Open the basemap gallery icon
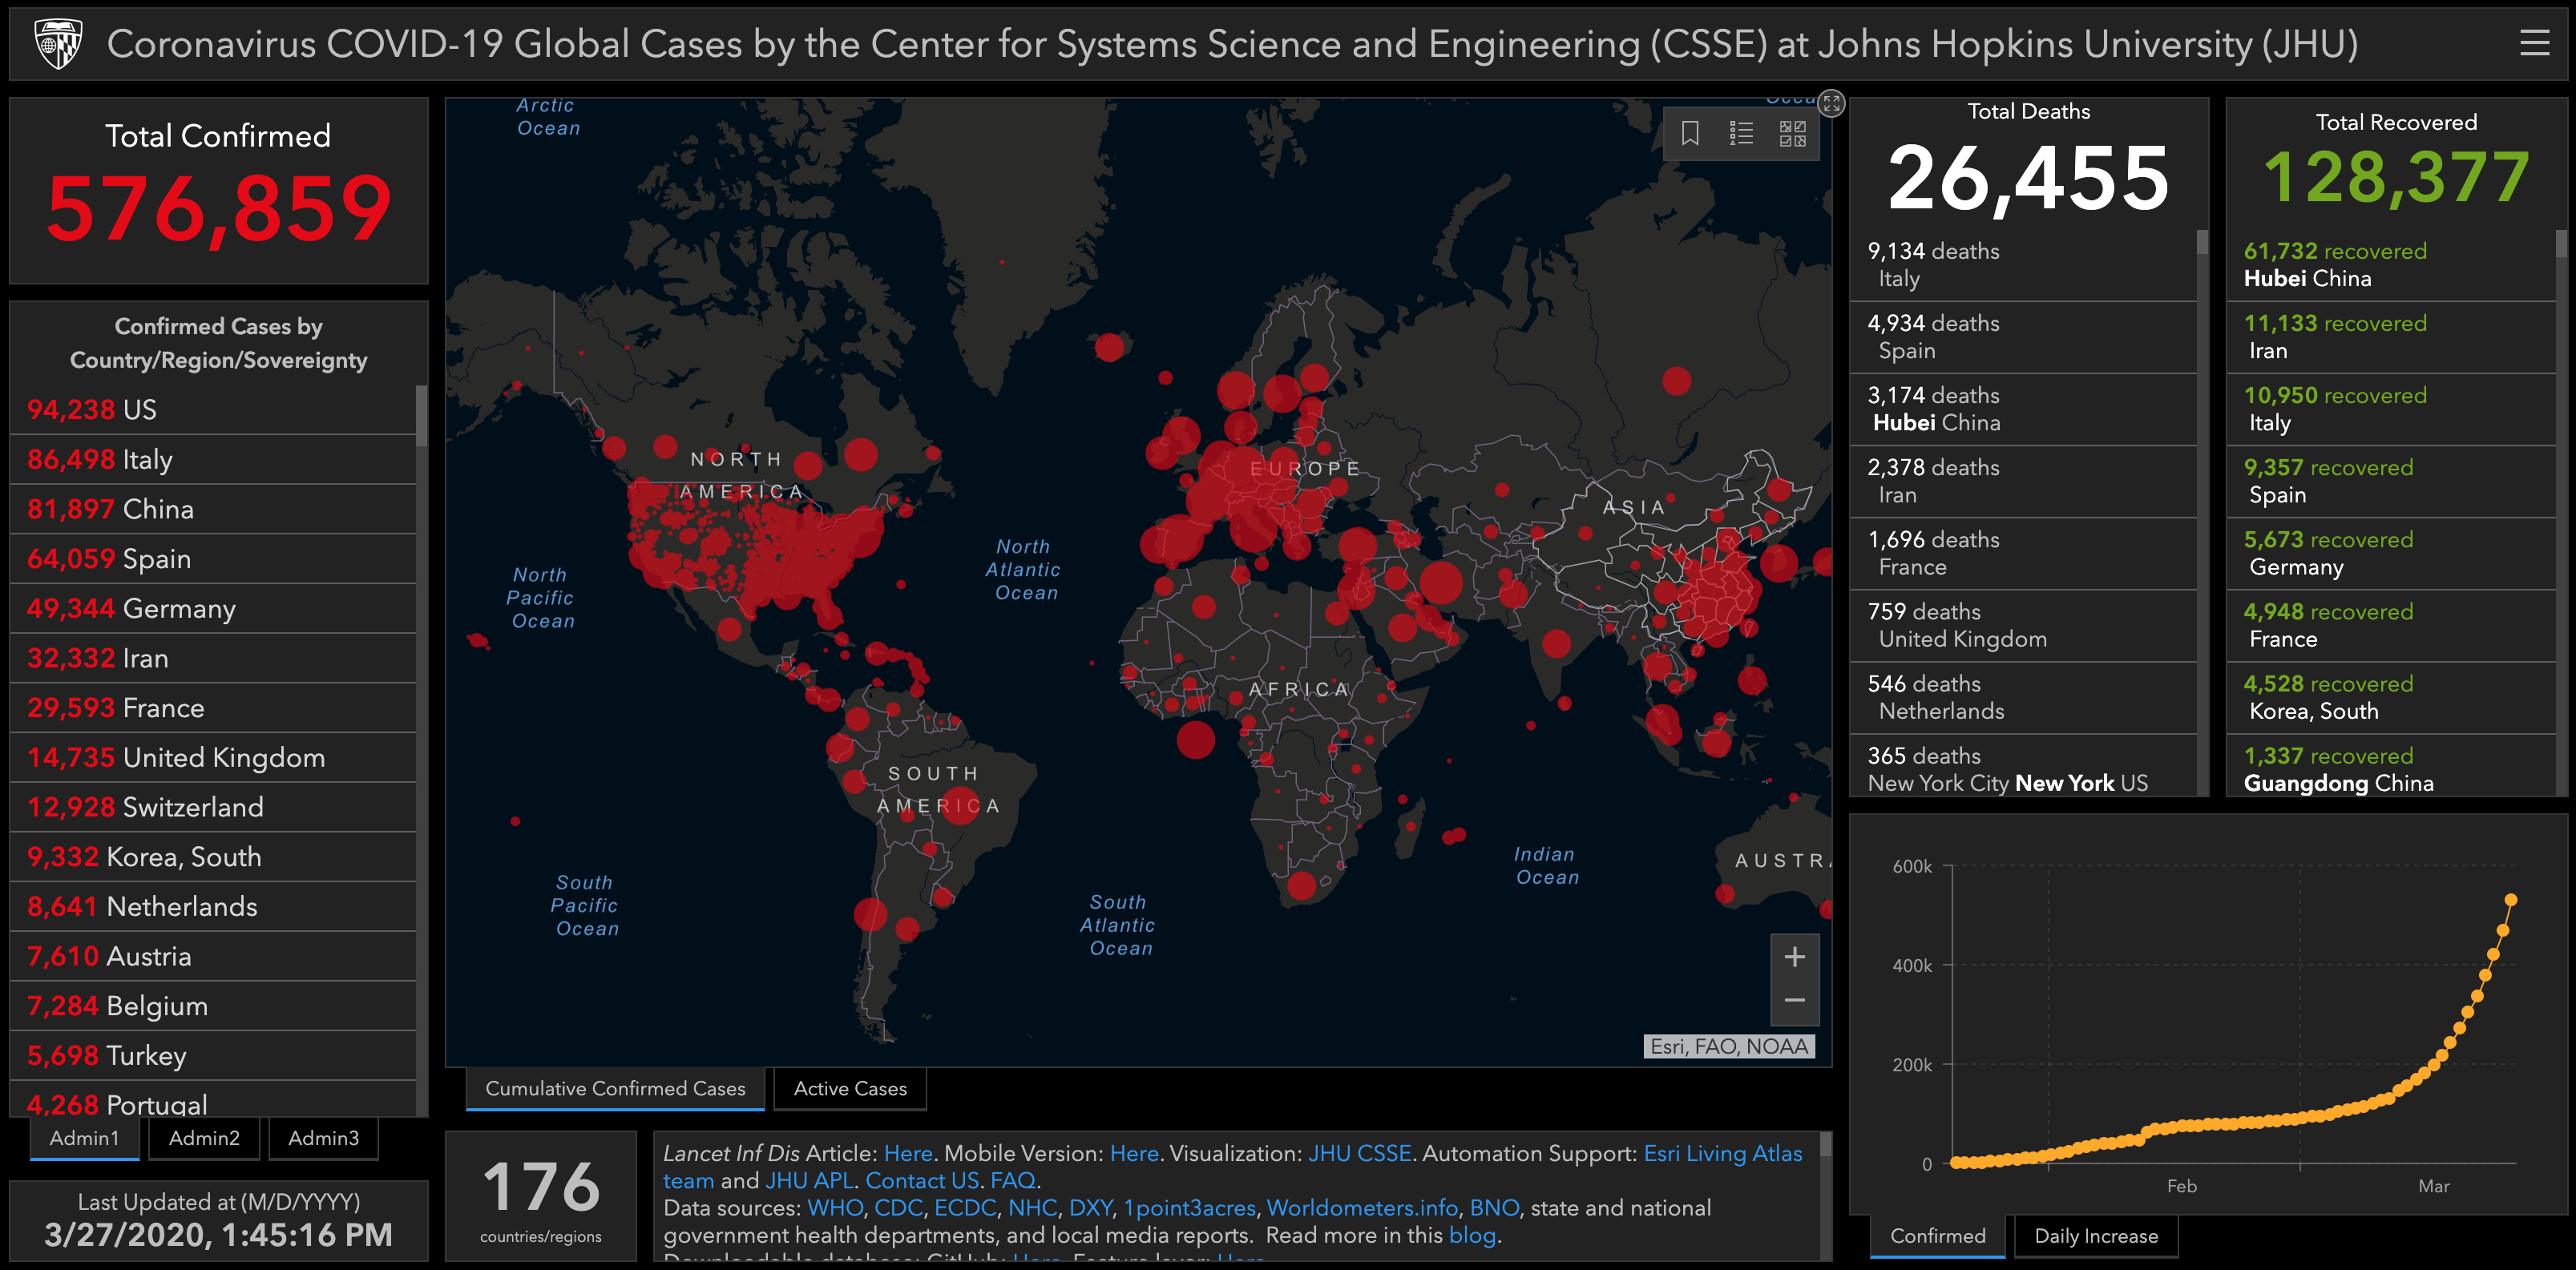The height and width of the screenshot is (1270, 2576). pyautogui.click(x=1793, y=133)
